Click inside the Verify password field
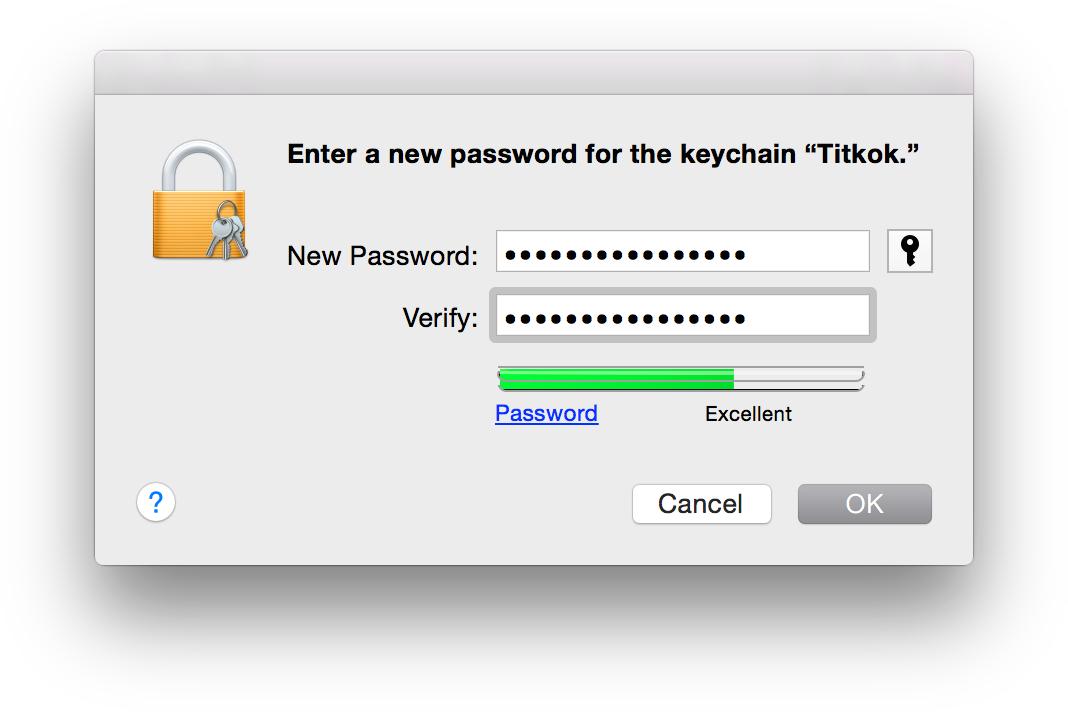 point(682,315)
